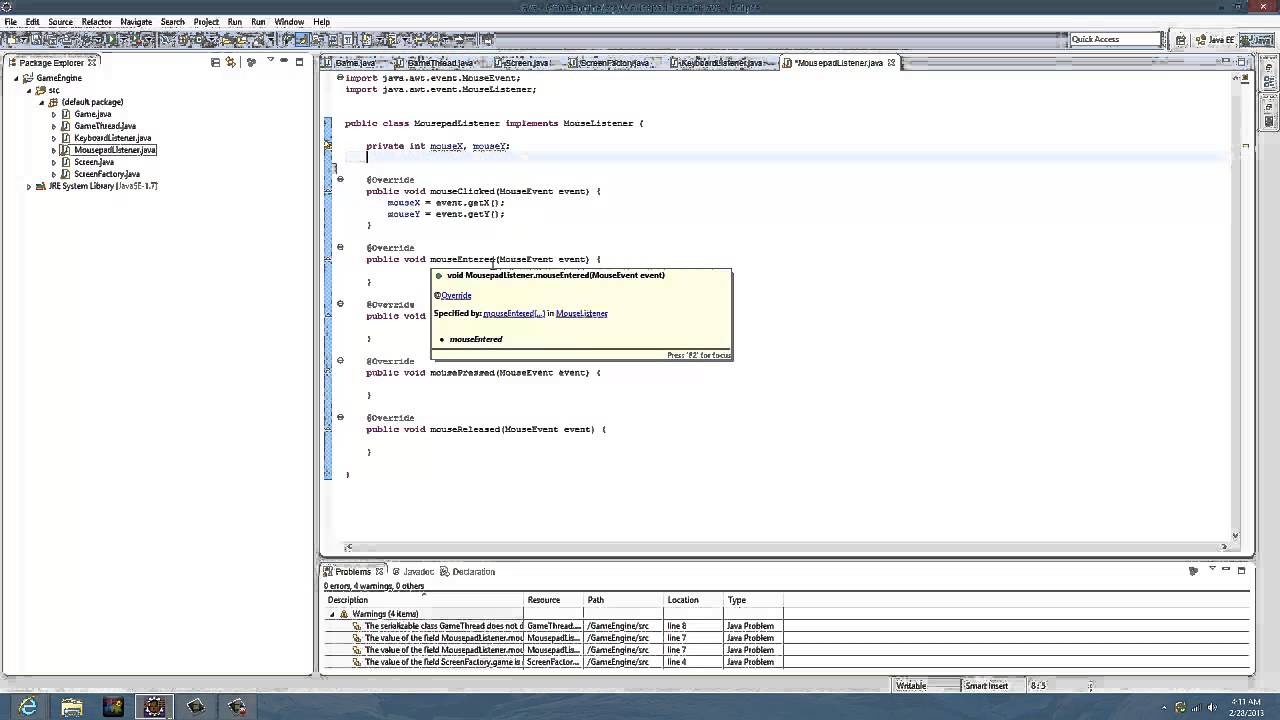
Task: Close the MousepadListener.java editor tab
Action: point(892,63)
